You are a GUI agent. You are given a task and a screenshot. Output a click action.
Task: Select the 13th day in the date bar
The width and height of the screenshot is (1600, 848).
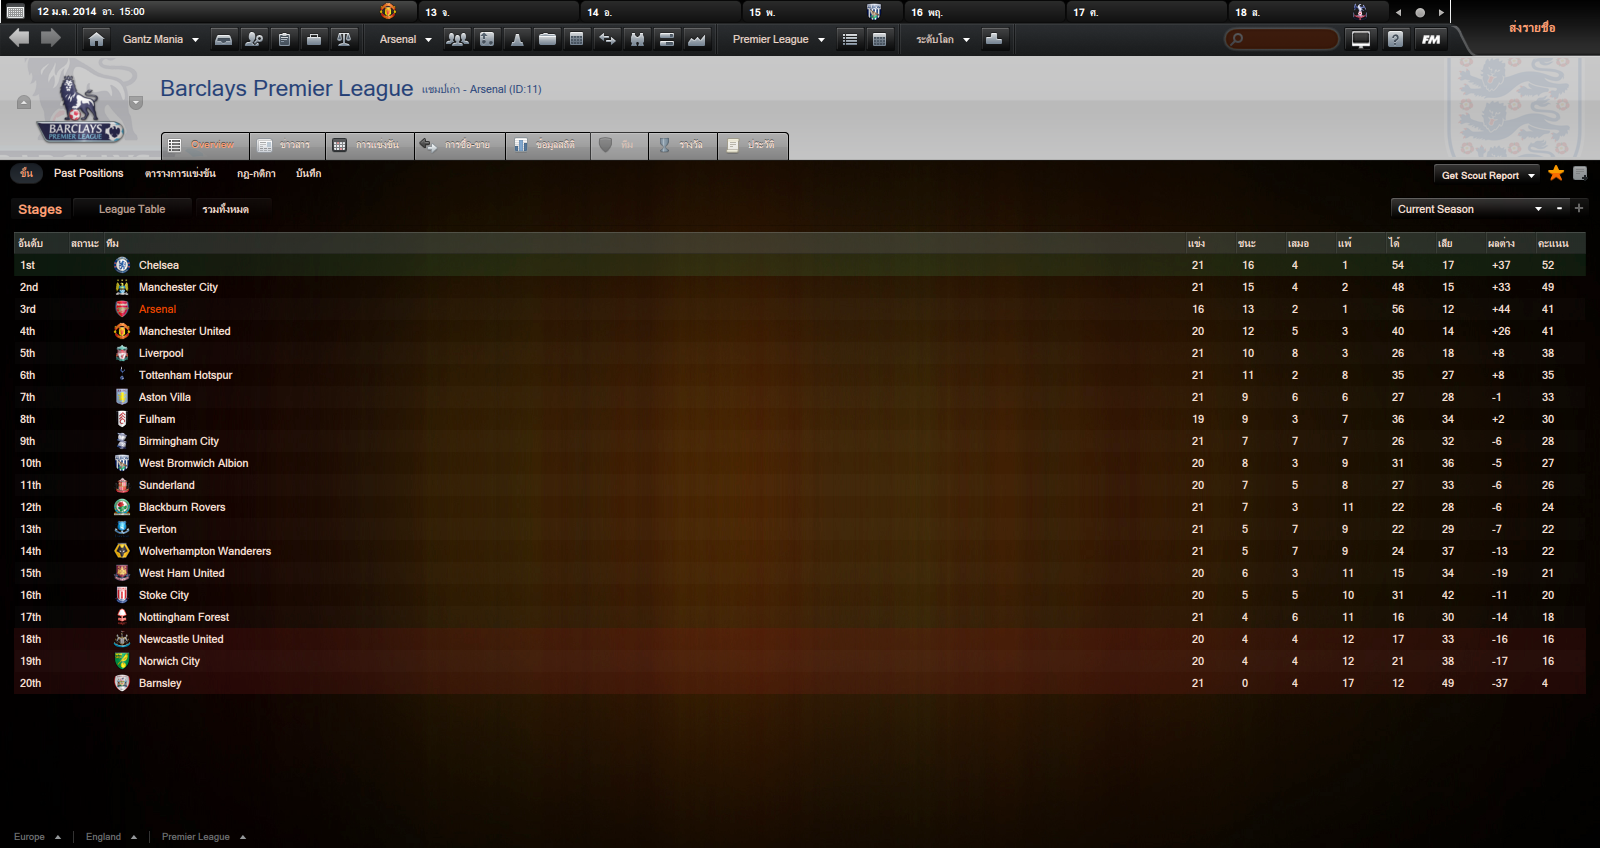click(x=498, y=12)
